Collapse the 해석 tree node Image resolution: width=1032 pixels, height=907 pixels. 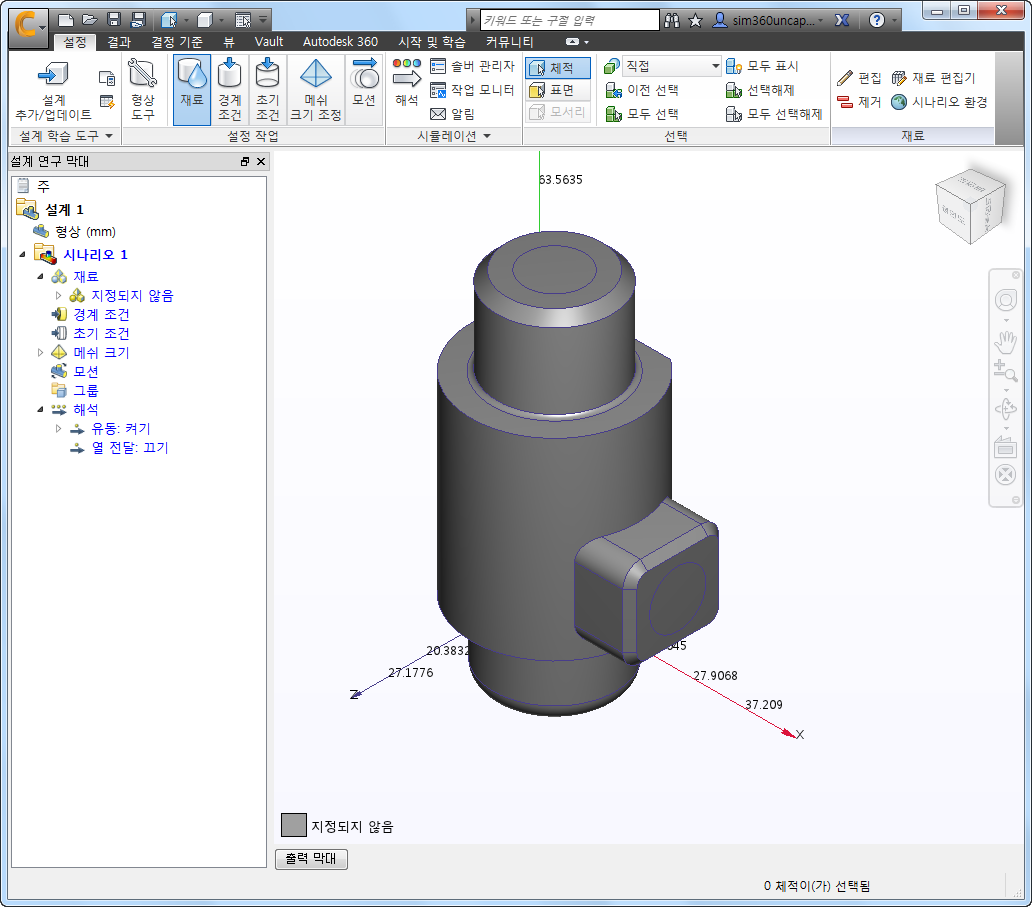(x=40, y=409)
